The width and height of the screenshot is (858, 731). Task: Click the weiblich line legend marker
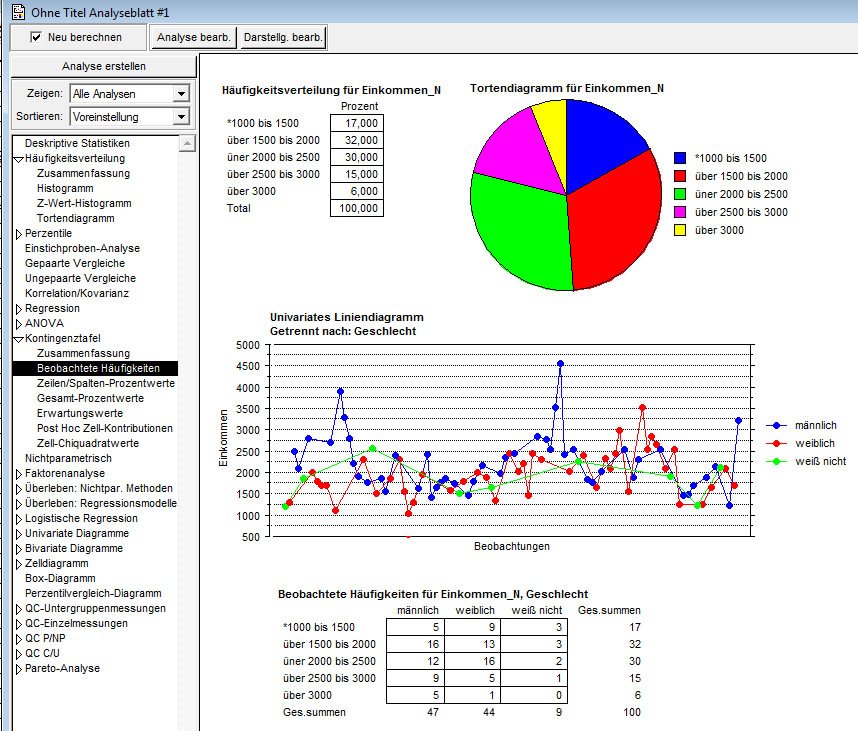pos(776,444)
